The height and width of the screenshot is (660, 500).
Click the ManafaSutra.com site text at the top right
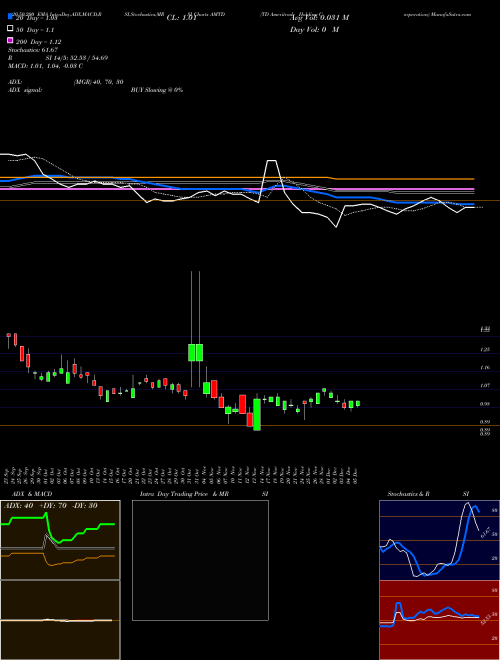coord(449,14)
